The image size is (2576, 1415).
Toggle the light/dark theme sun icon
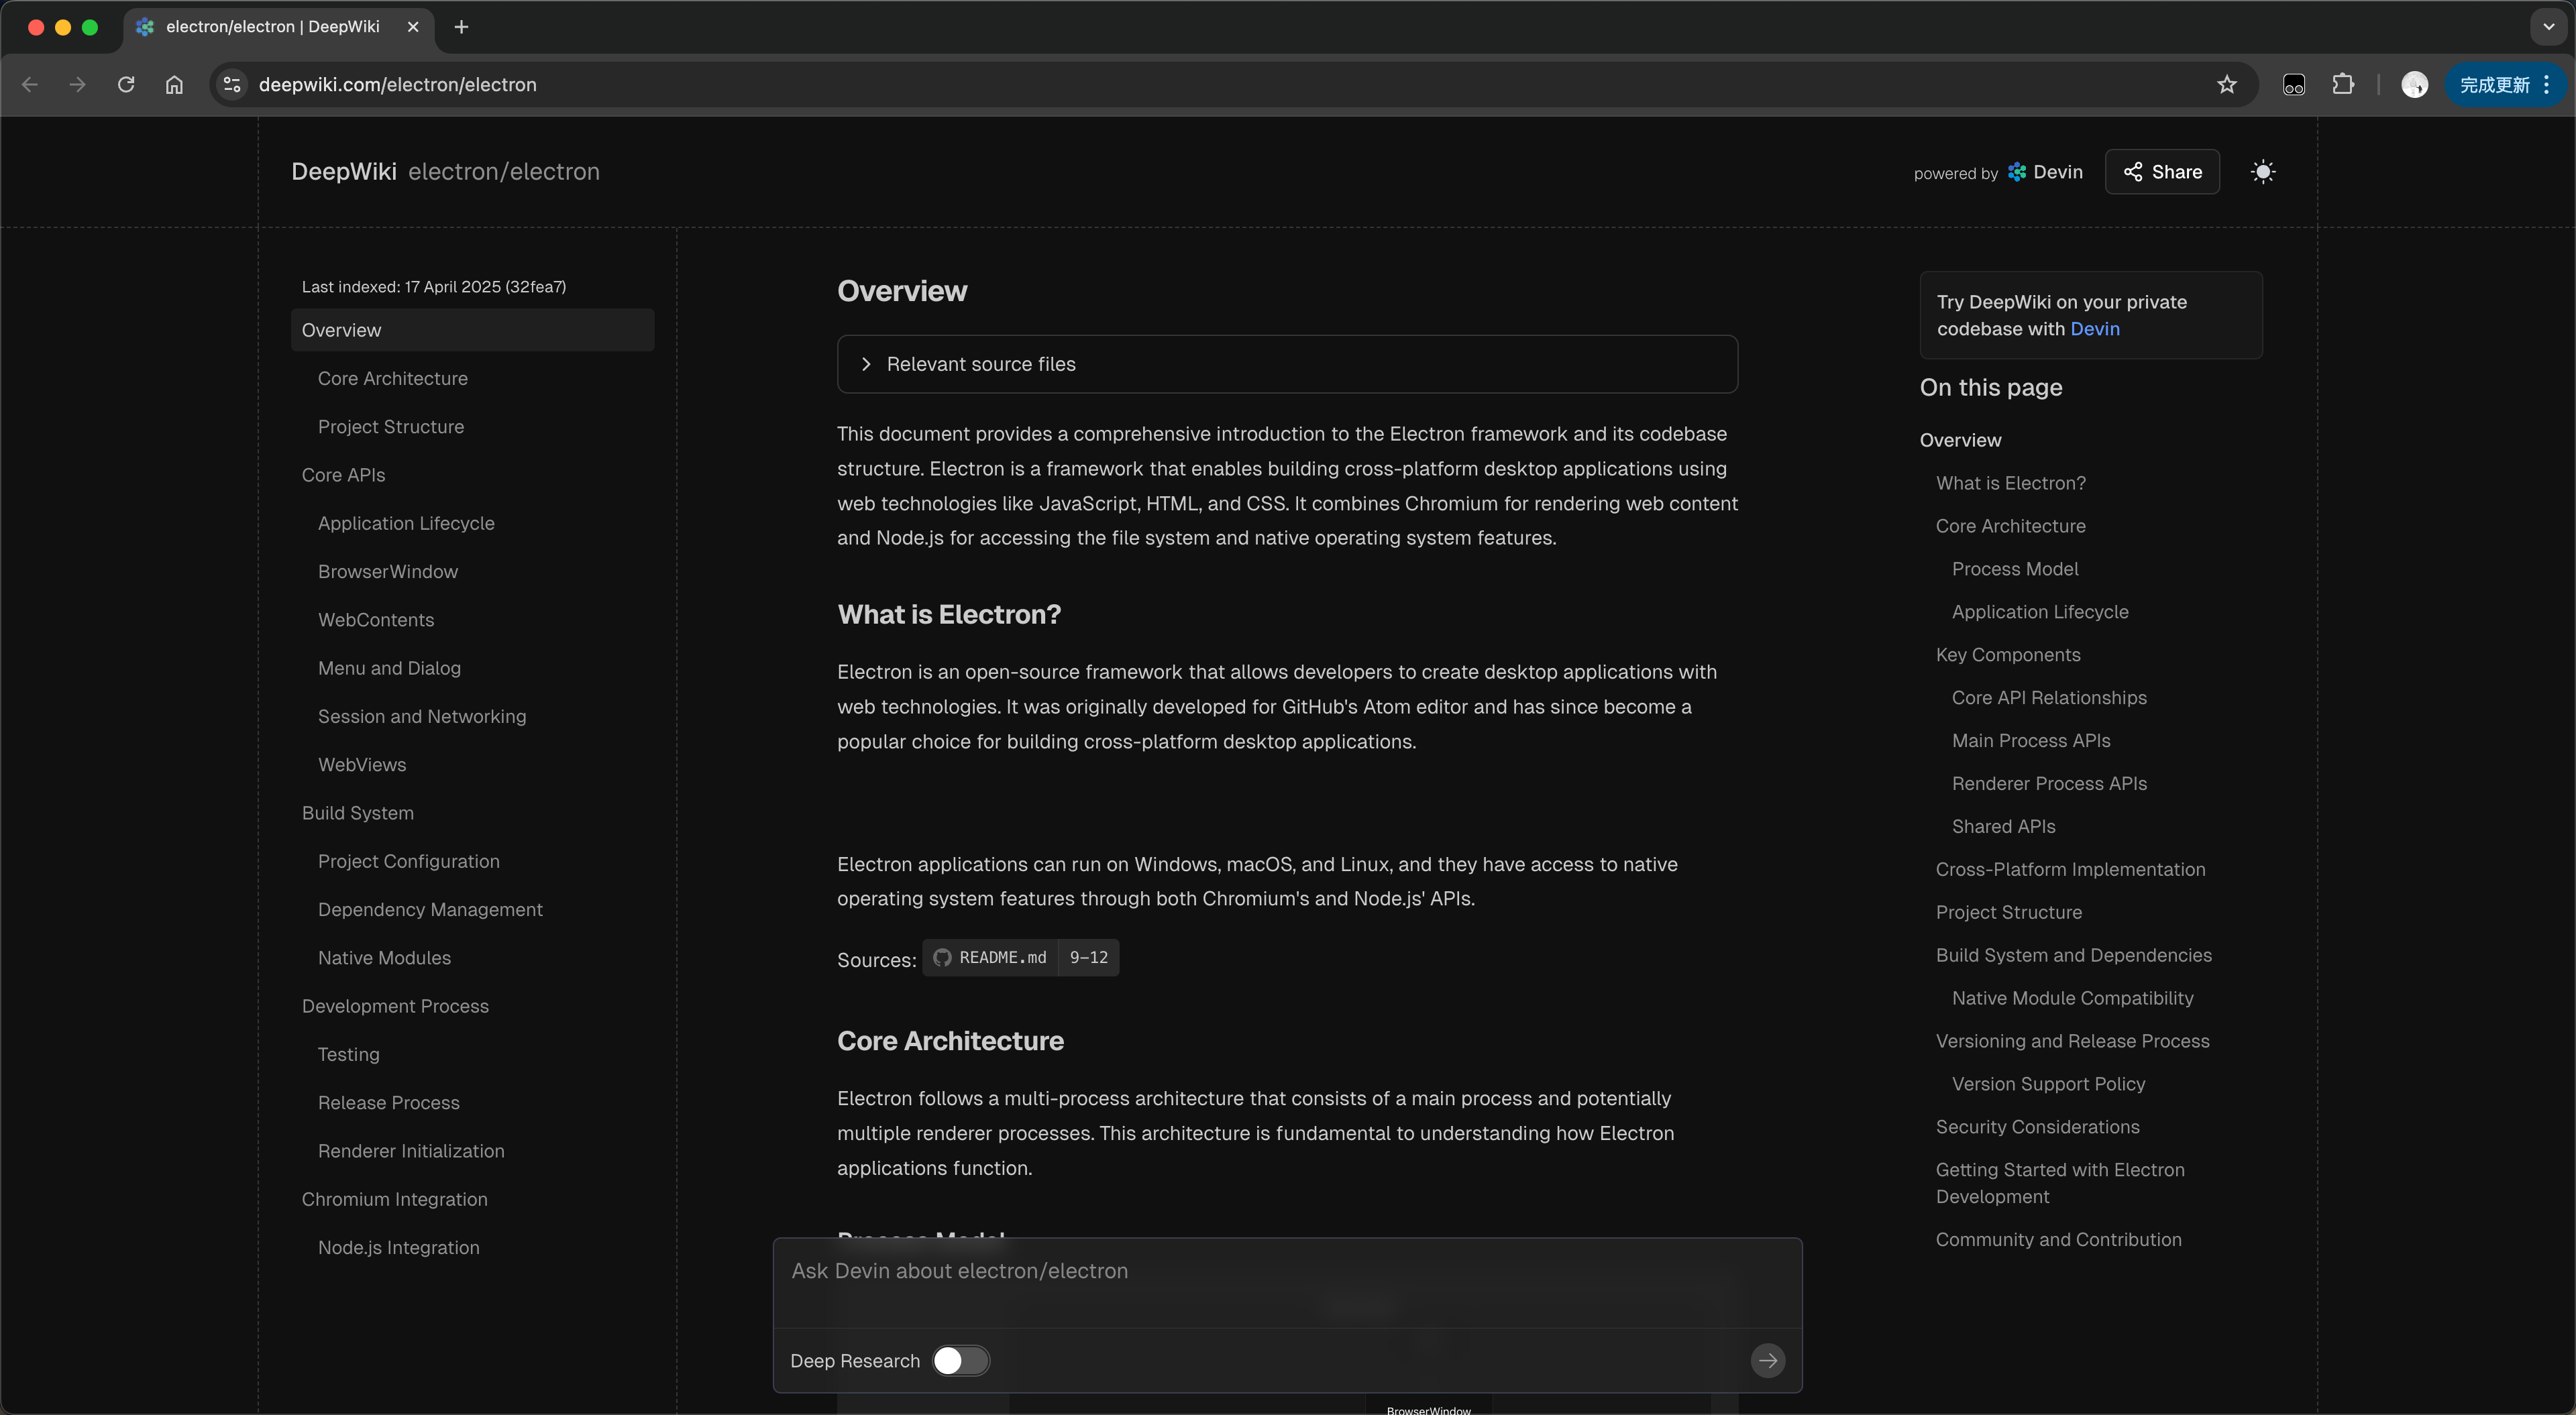click(x=2263, y=172)
